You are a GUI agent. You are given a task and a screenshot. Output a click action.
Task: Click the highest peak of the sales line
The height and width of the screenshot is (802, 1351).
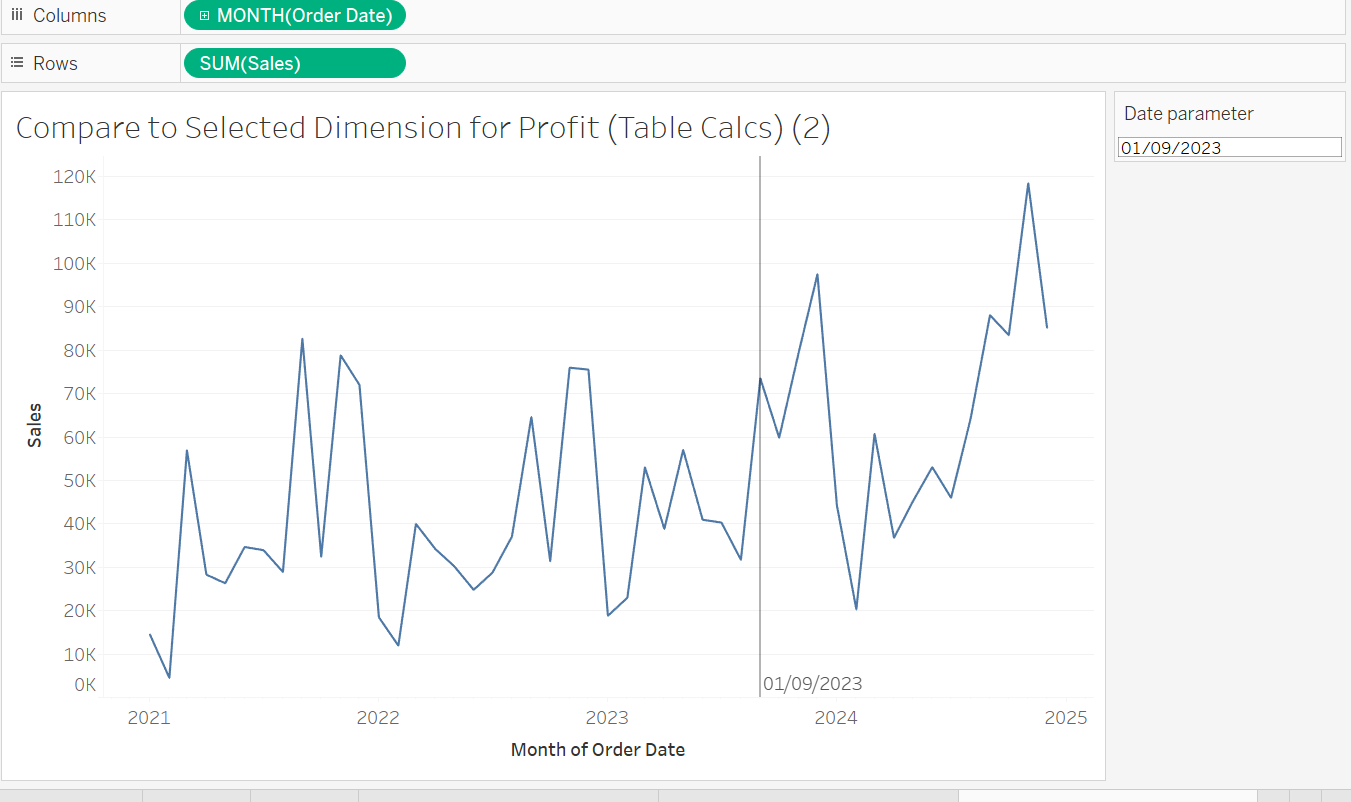1028,184
